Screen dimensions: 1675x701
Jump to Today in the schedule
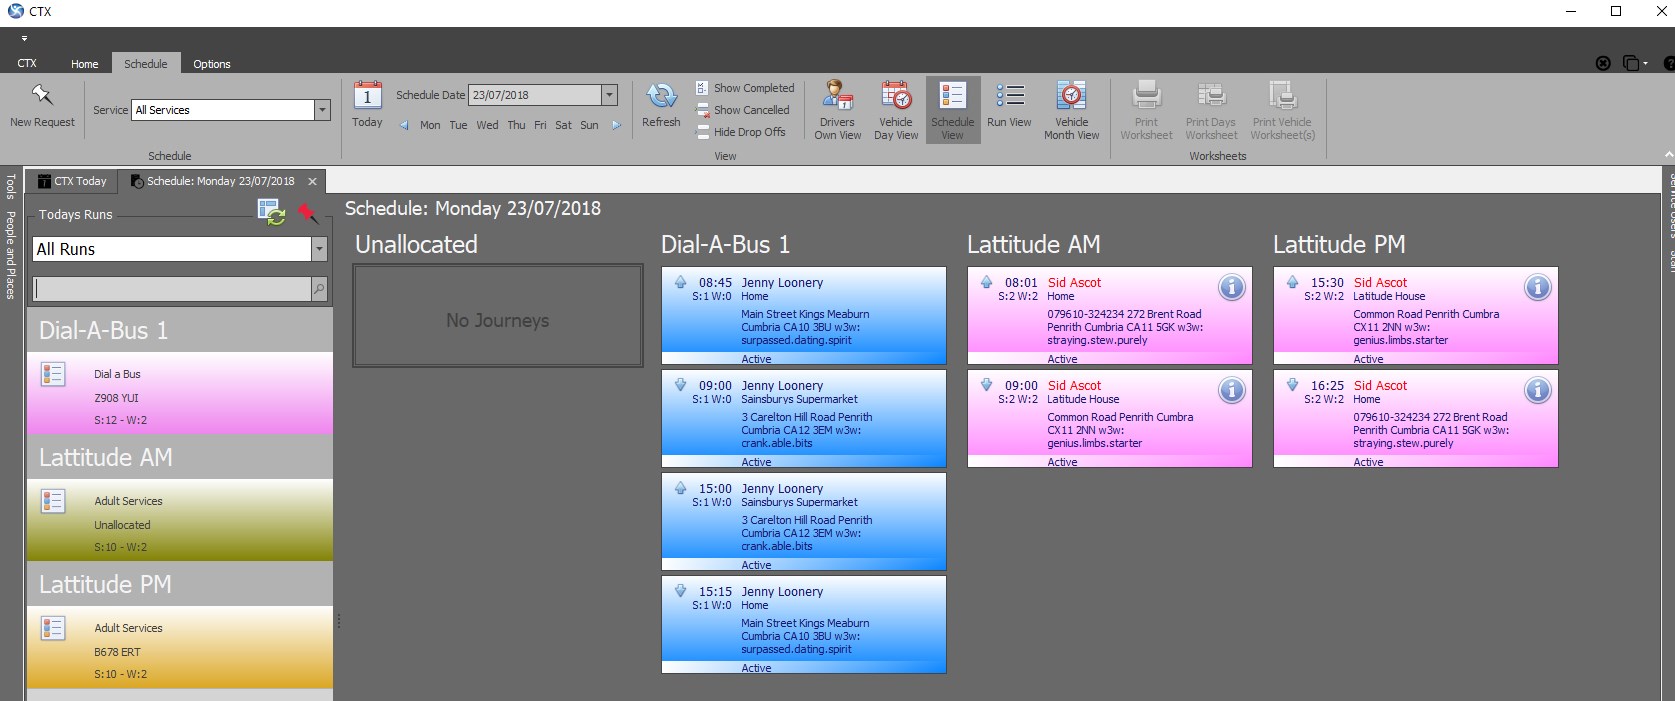pos(367,104)
